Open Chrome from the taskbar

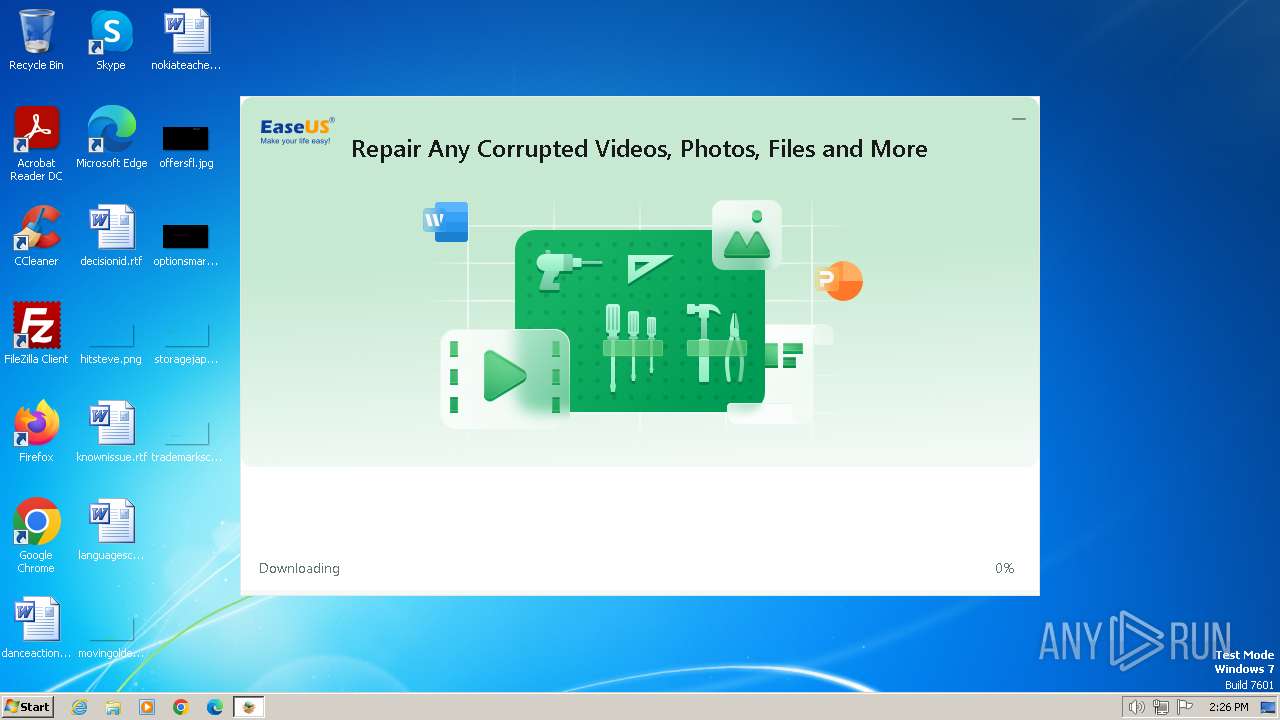(x=181, y=707)
